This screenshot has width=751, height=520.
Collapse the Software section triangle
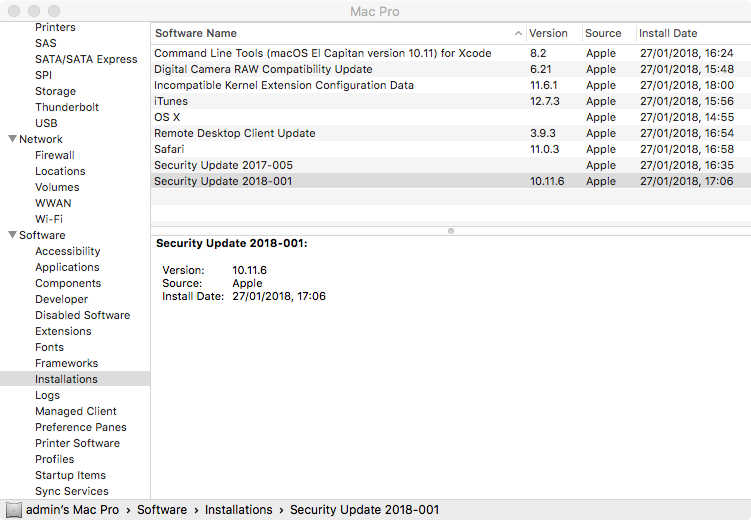[x=13, y=235]
